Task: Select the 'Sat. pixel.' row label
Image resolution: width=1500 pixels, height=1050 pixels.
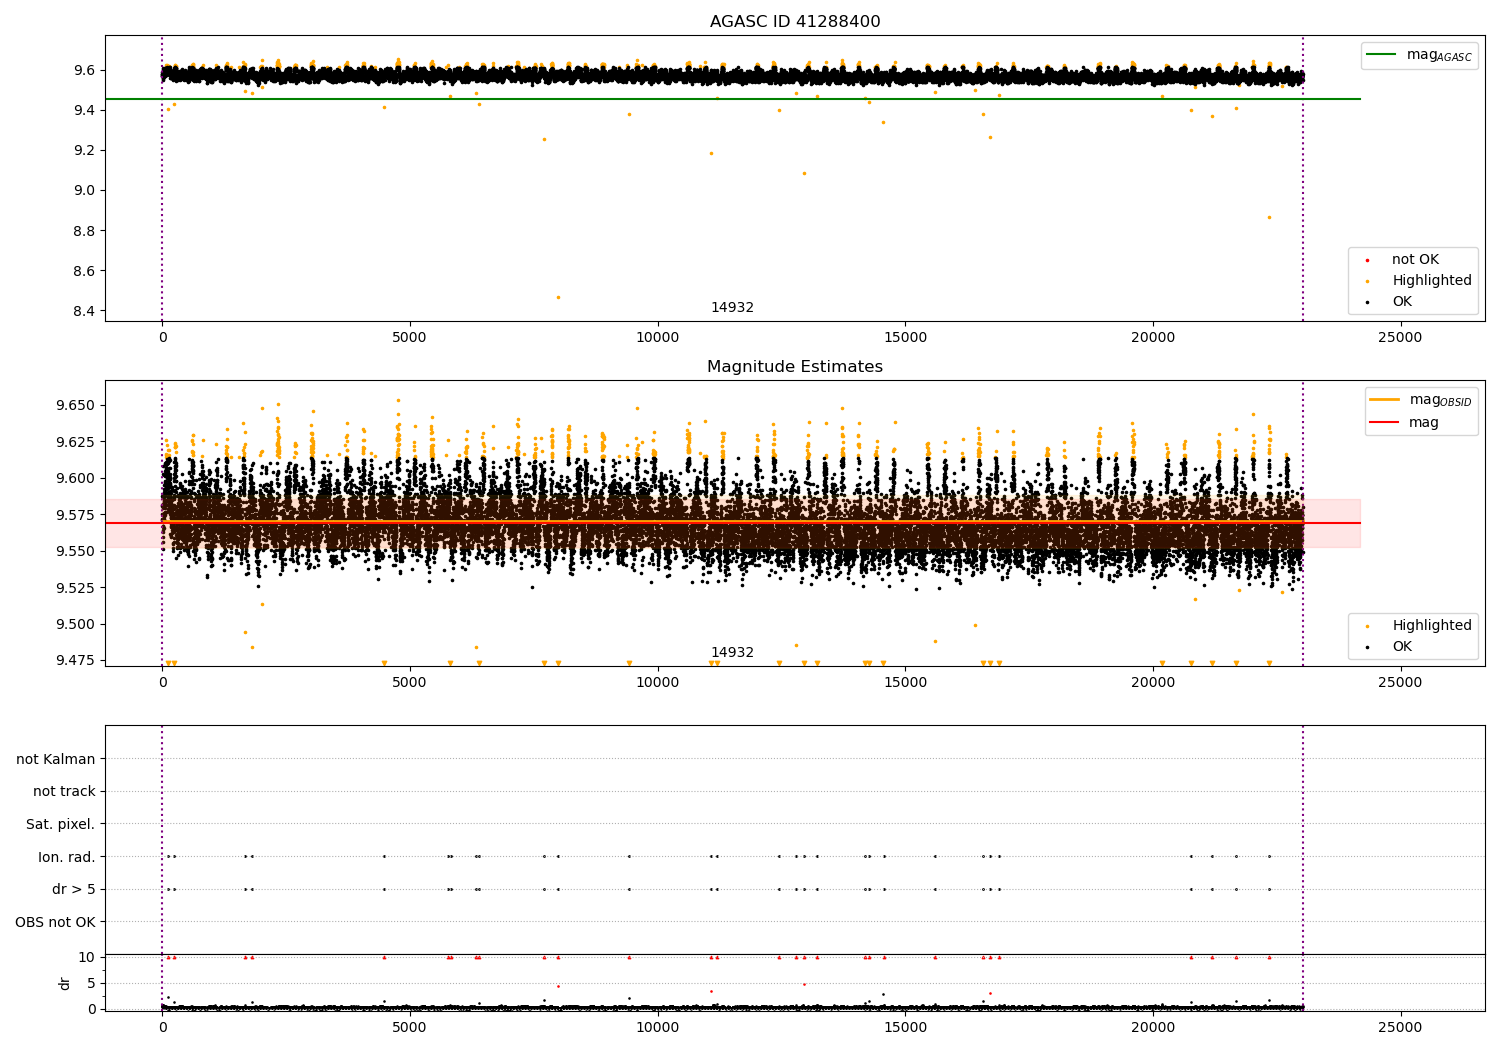Action: [x=61, y=824]
